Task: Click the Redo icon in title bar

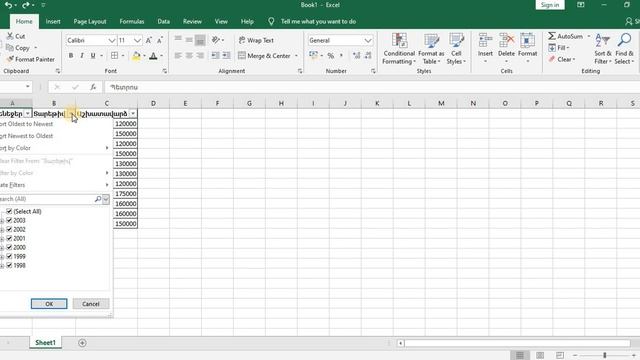Action: (26, 5)
